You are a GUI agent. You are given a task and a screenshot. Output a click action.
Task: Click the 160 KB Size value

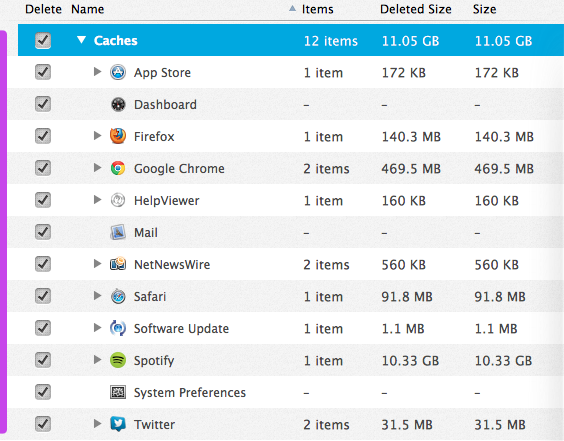point(497,201)
